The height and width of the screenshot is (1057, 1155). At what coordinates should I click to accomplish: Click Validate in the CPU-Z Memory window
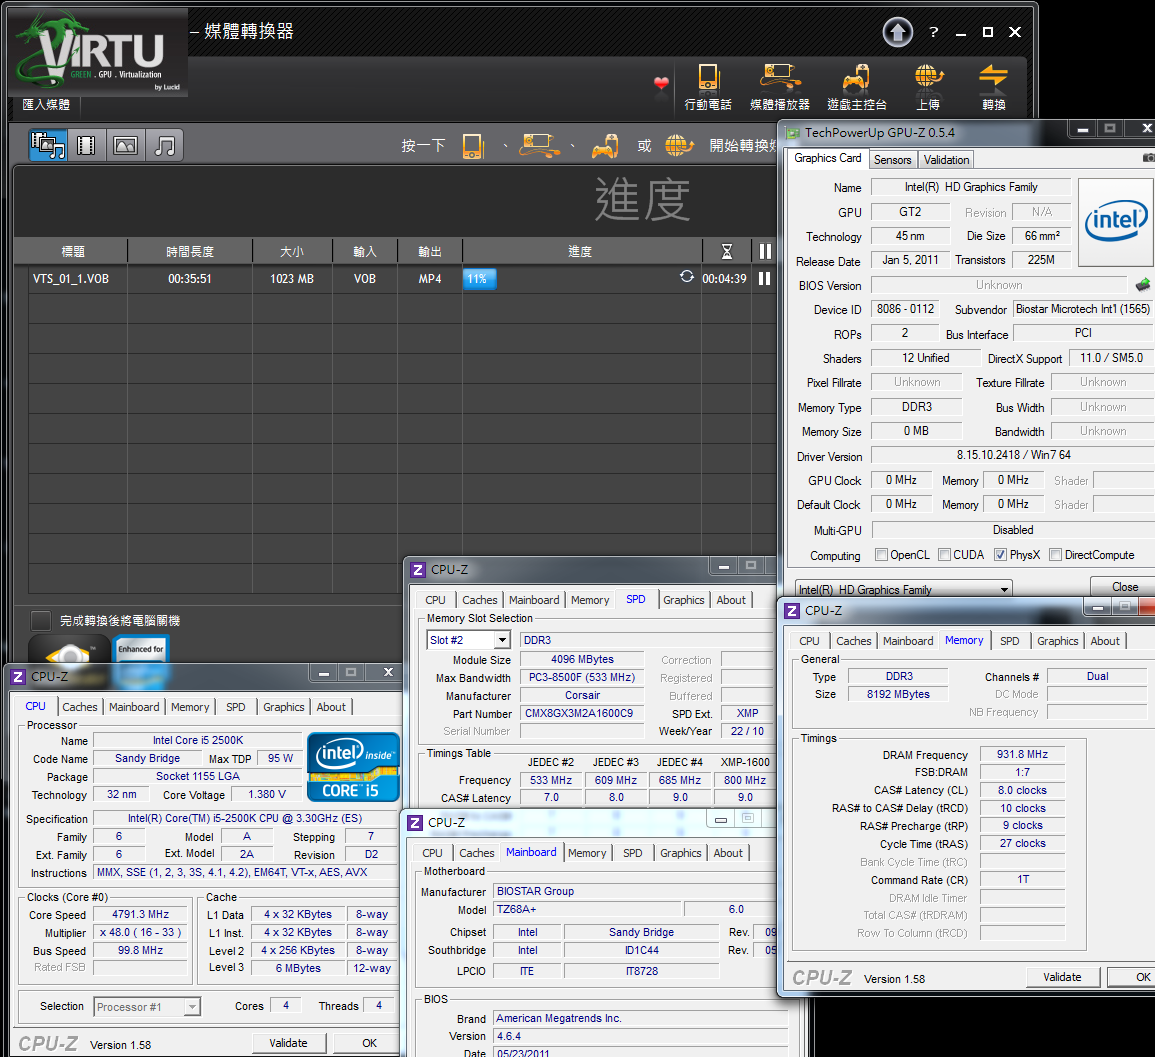pyautogui.click(x=1062, y=977)
